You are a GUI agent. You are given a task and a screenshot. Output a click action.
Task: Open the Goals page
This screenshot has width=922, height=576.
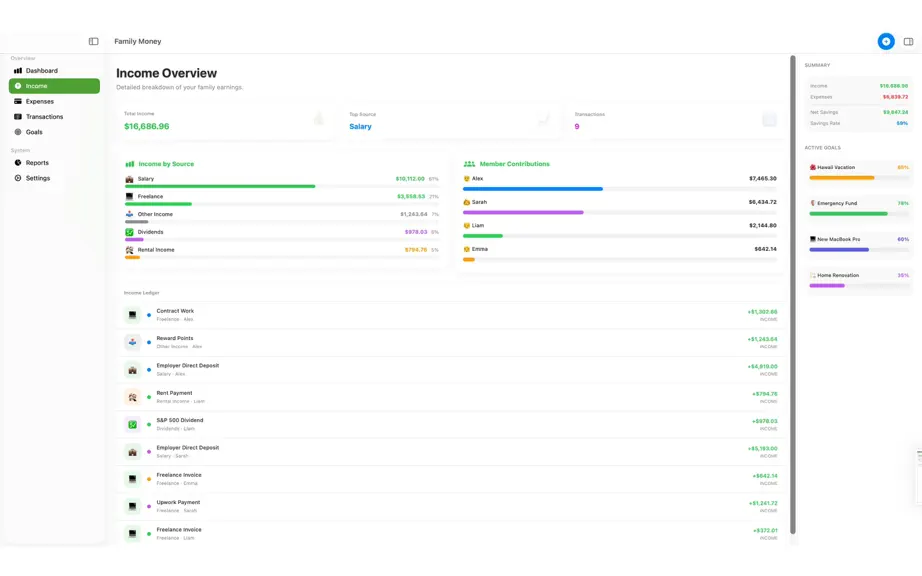(x=54, y=132)
